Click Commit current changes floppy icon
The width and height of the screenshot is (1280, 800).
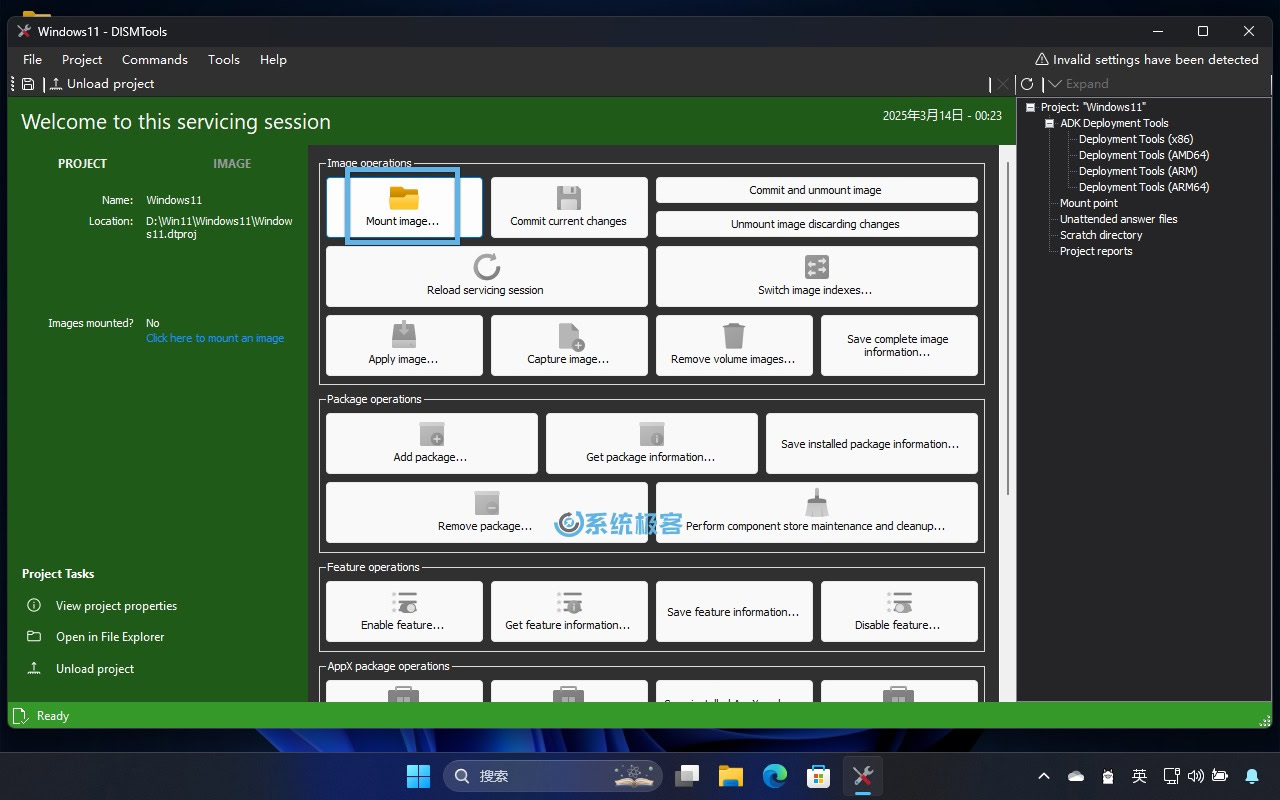pyautogui.click(x=568, y=197)
